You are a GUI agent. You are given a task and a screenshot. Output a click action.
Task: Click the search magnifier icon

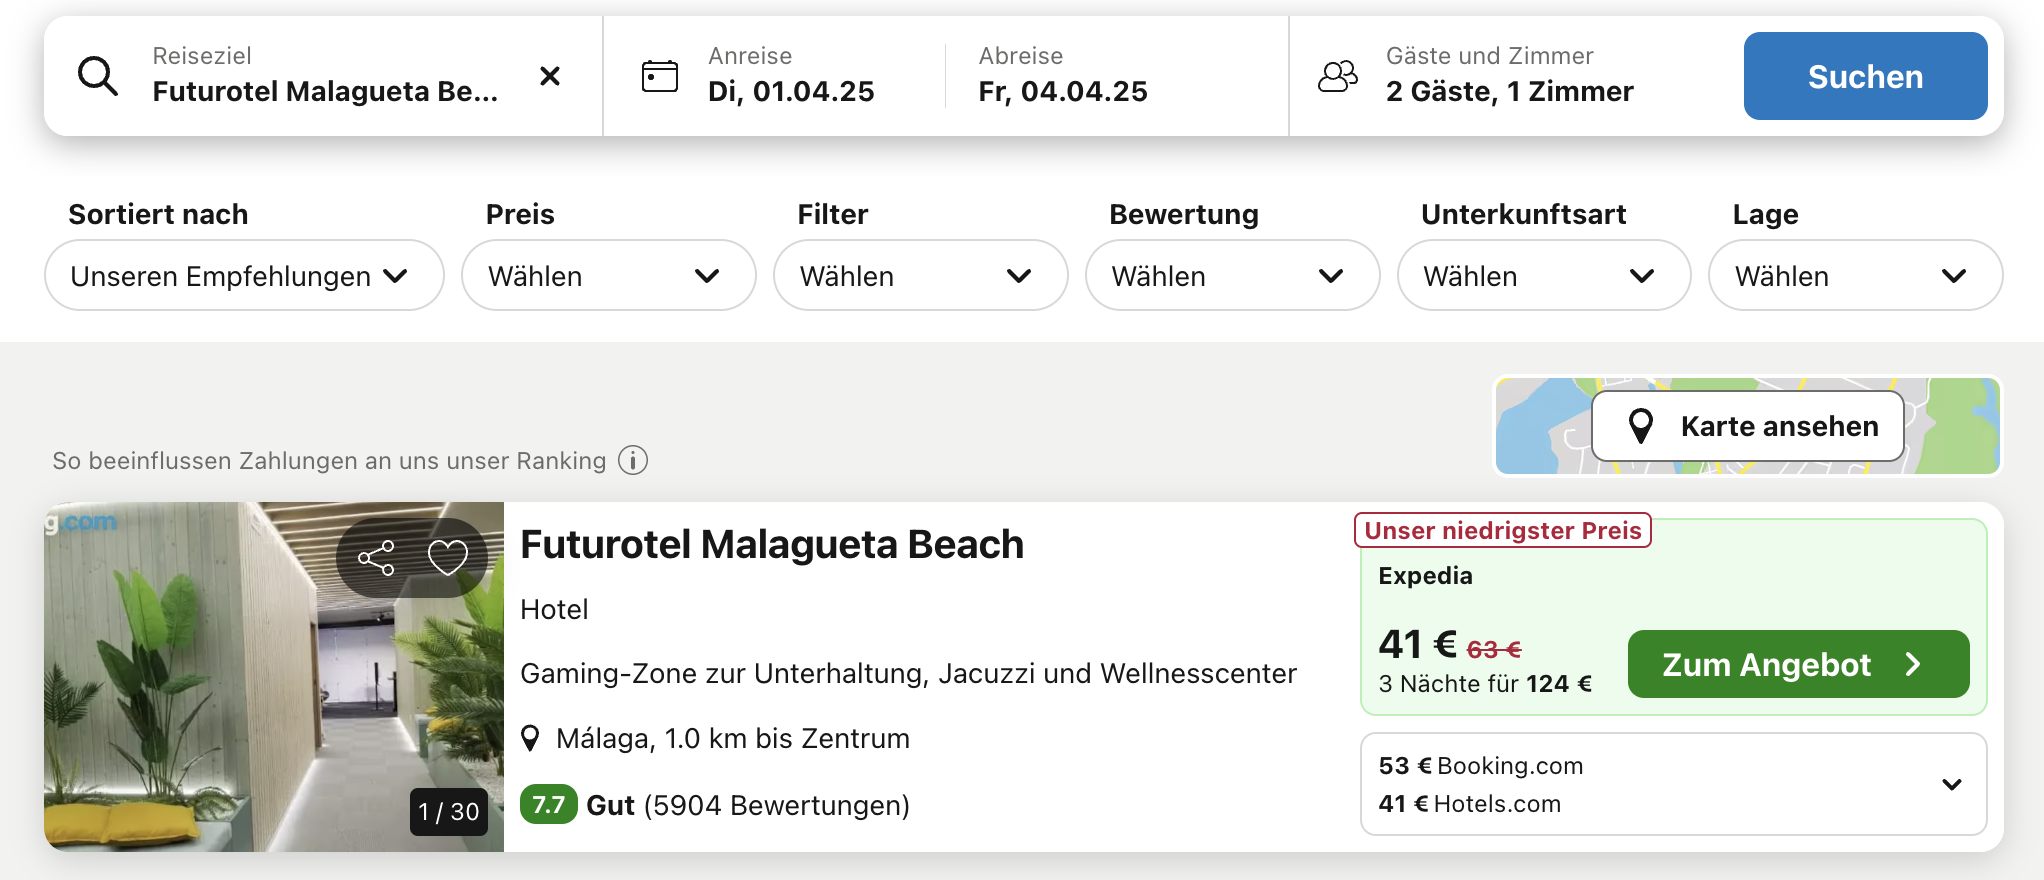click(x=98, y=76)
